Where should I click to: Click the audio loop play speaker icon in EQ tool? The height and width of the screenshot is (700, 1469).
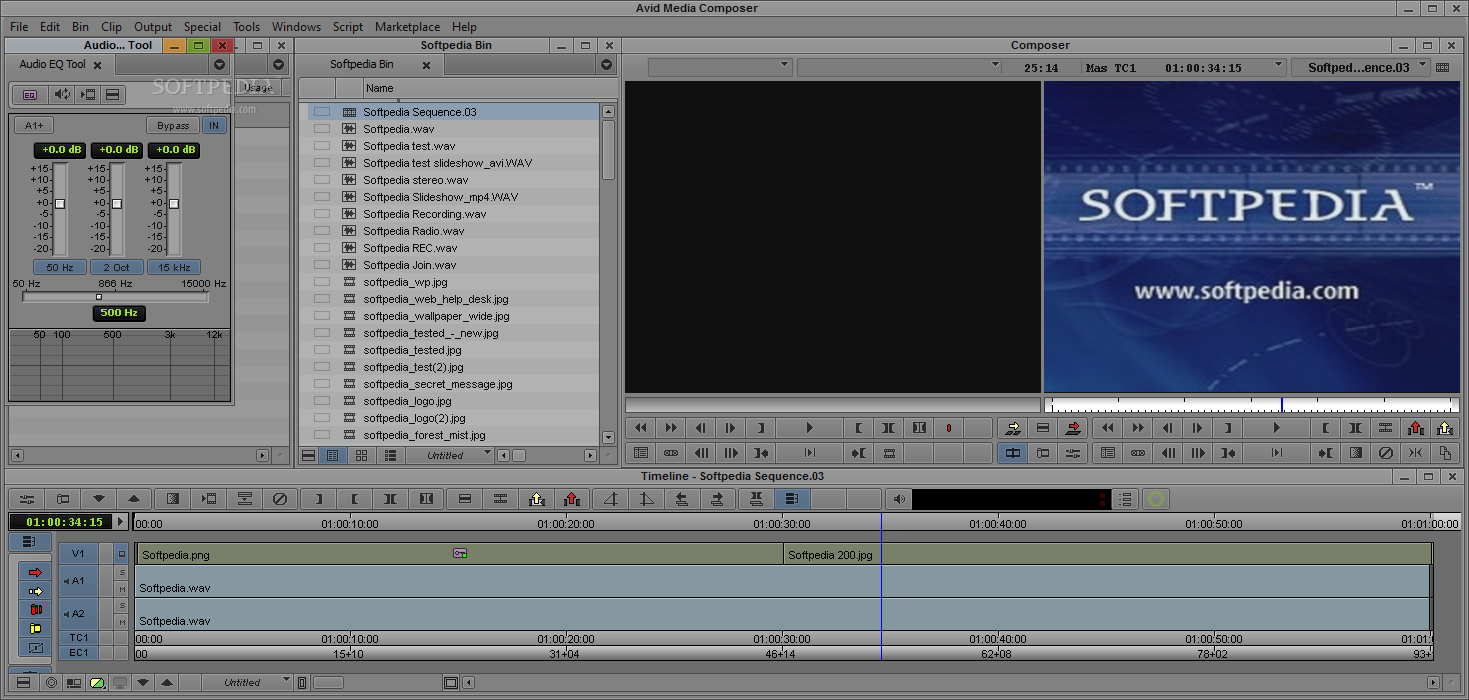[x=62, y=94]
